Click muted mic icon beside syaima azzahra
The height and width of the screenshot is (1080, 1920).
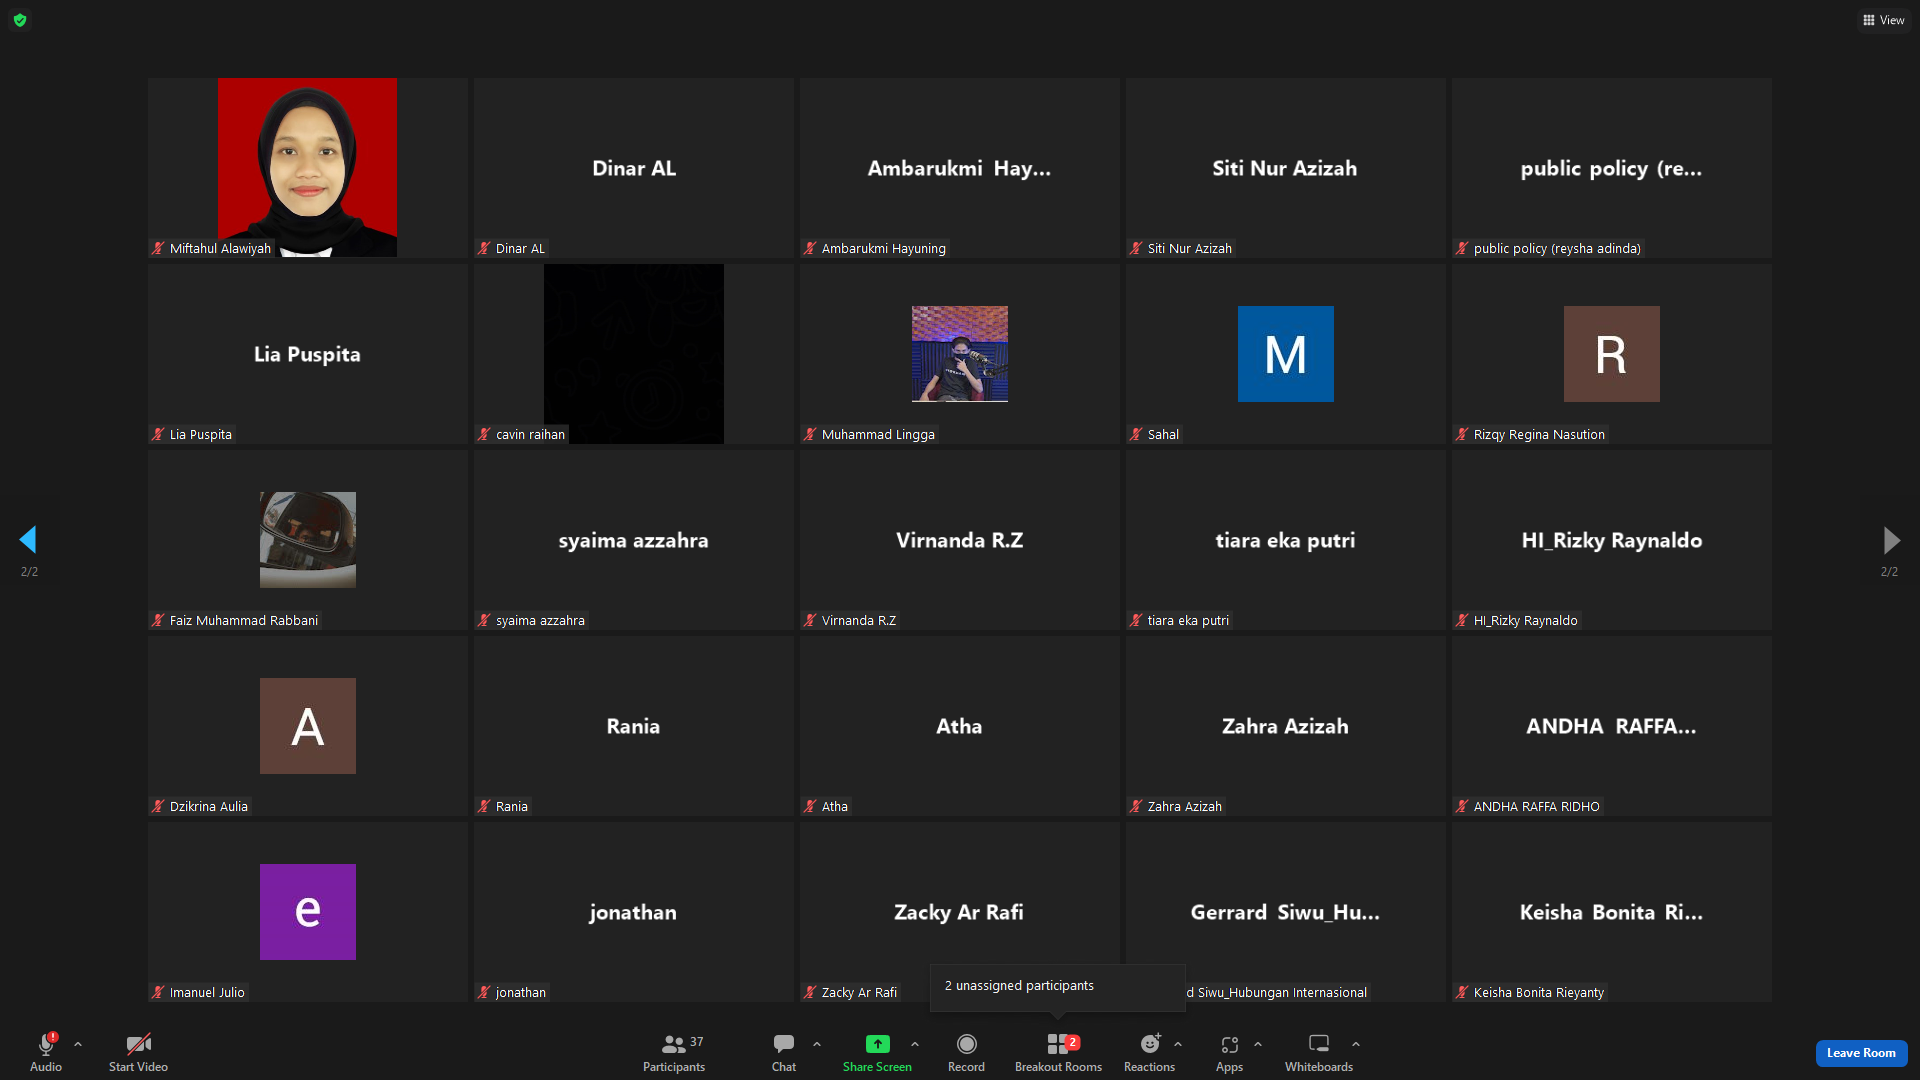(484, 620)
